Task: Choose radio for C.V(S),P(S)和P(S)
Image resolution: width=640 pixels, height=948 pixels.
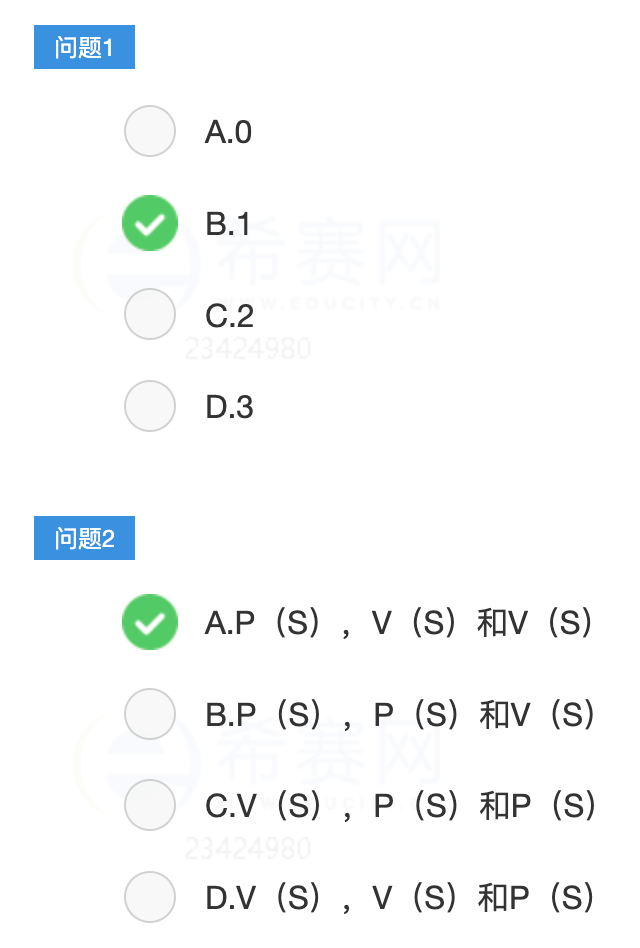Action: pyautogui.click(x=150, y=805)
